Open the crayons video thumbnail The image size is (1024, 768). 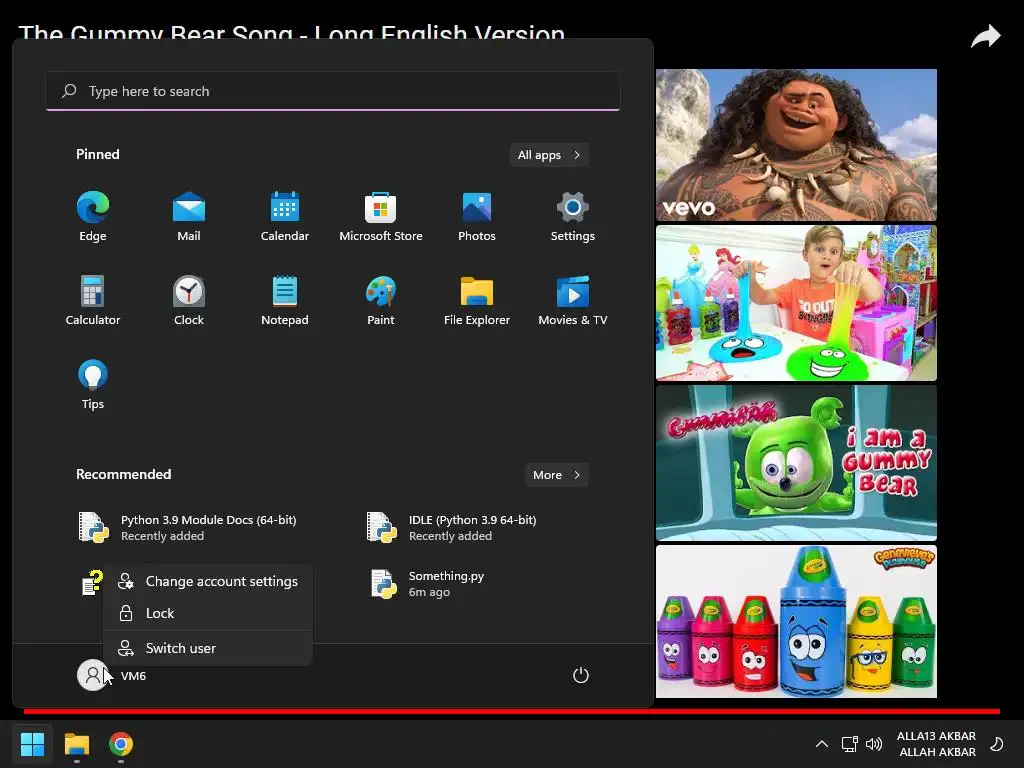(796, 622)
